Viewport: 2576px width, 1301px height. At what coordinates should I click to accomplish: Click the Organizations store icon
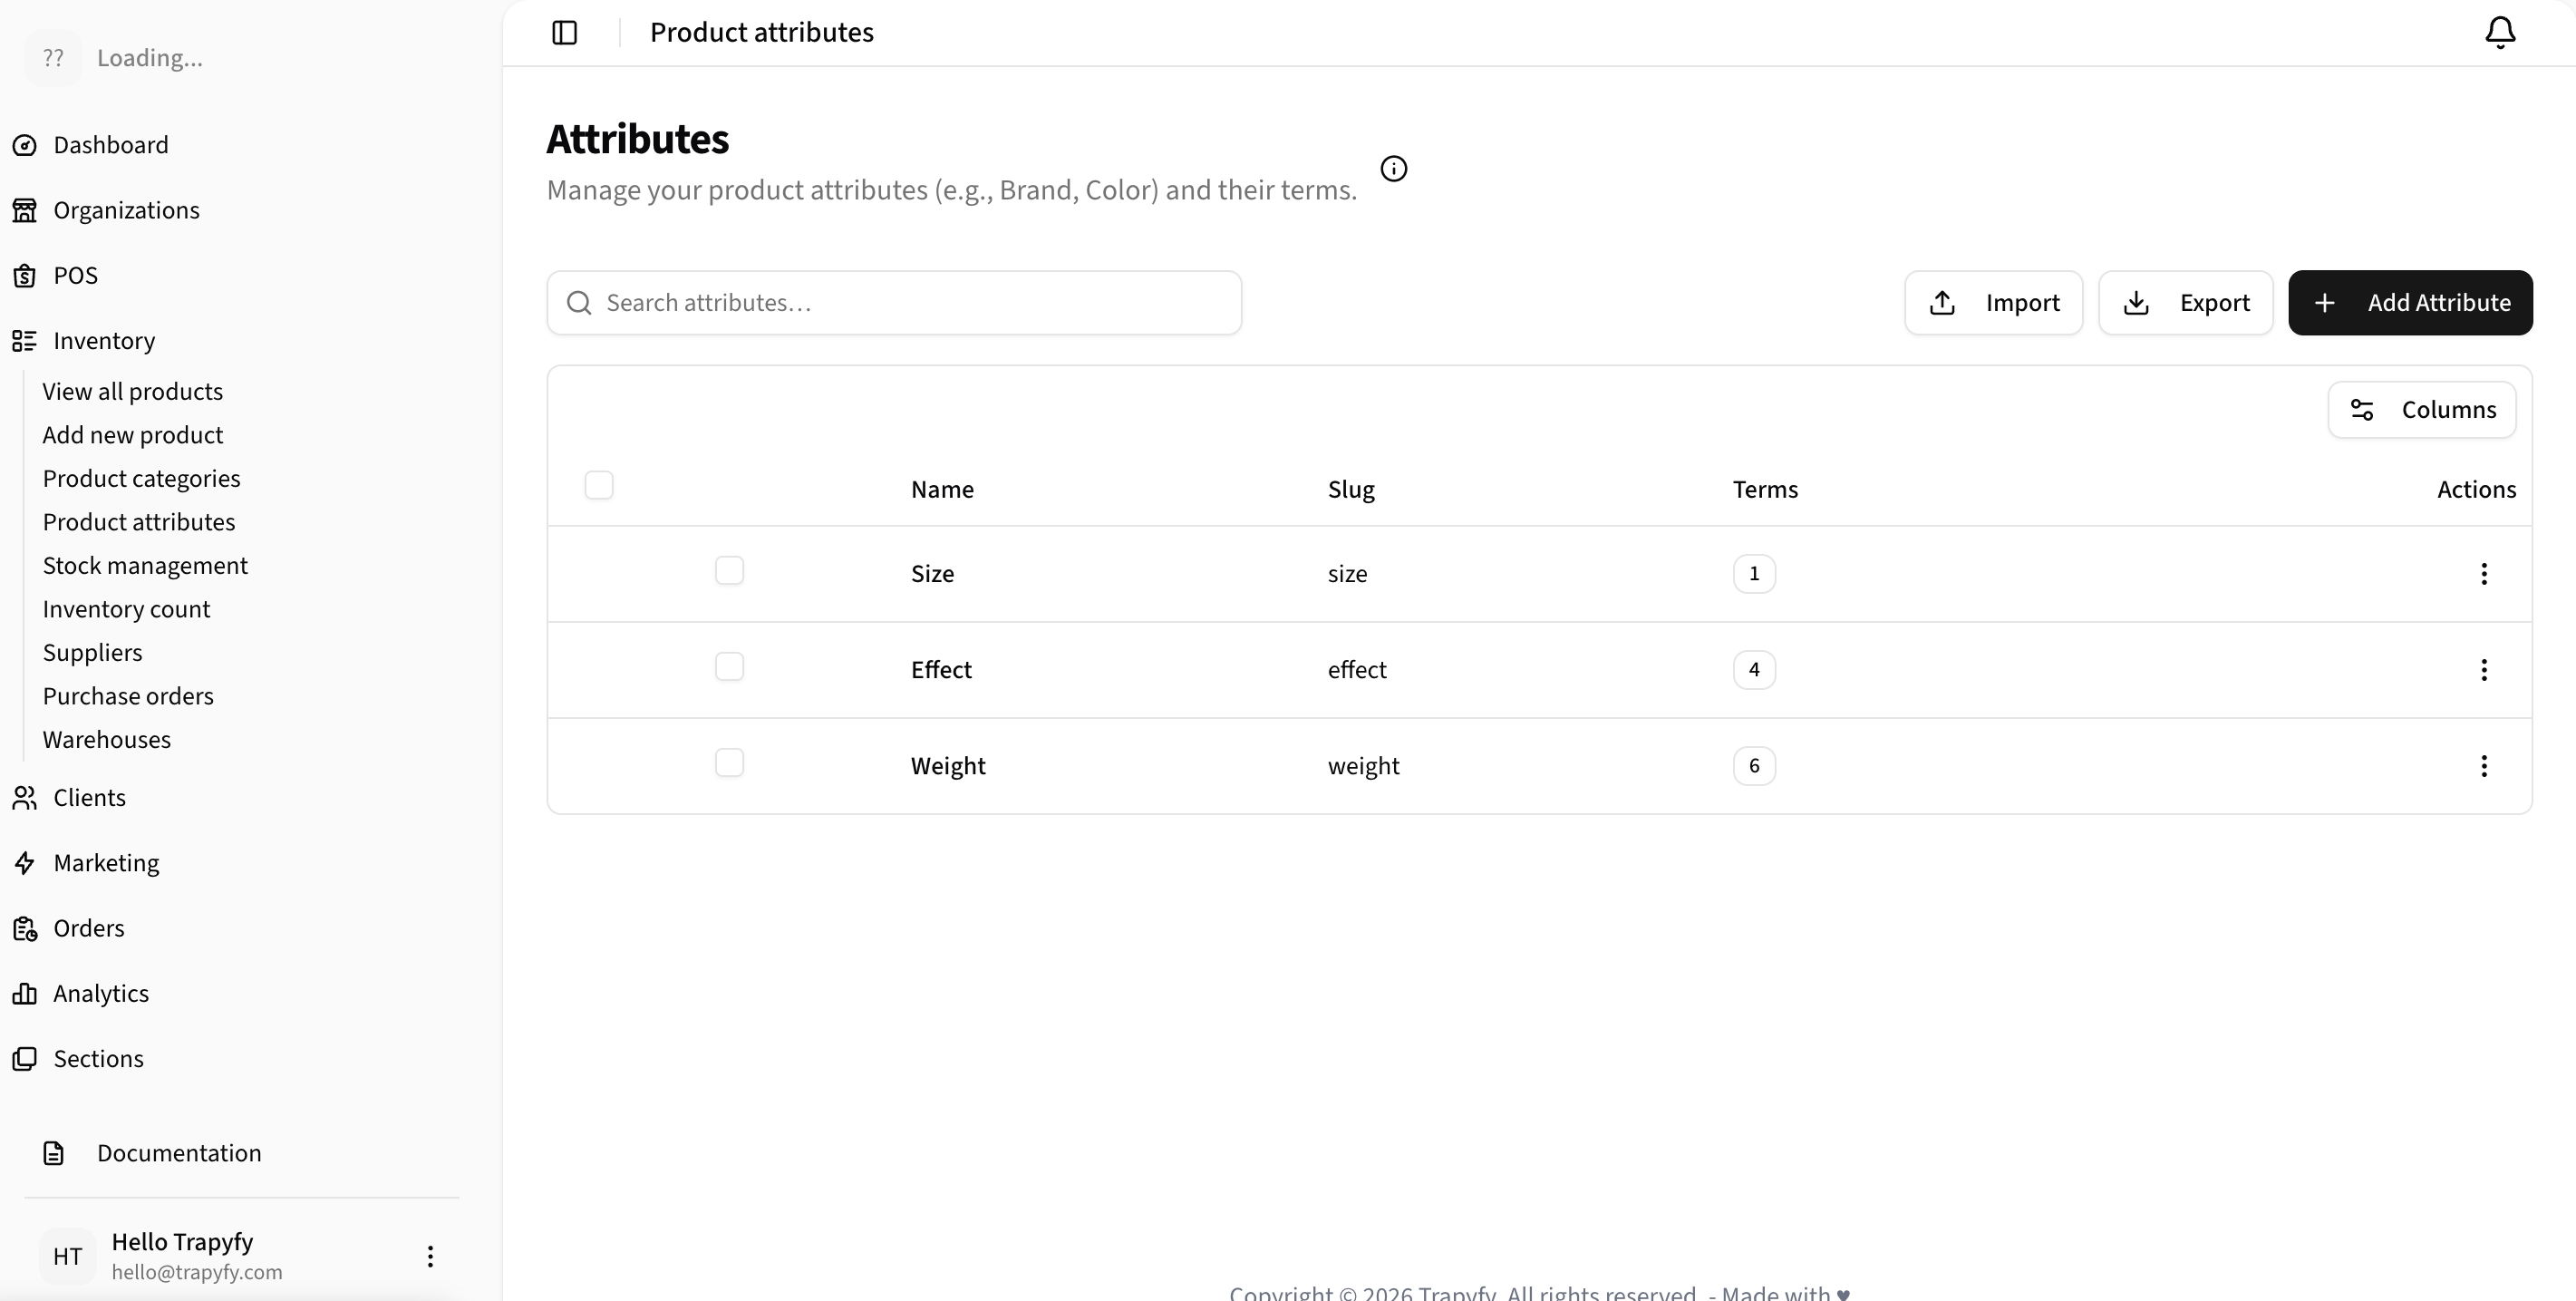(25, 210)
